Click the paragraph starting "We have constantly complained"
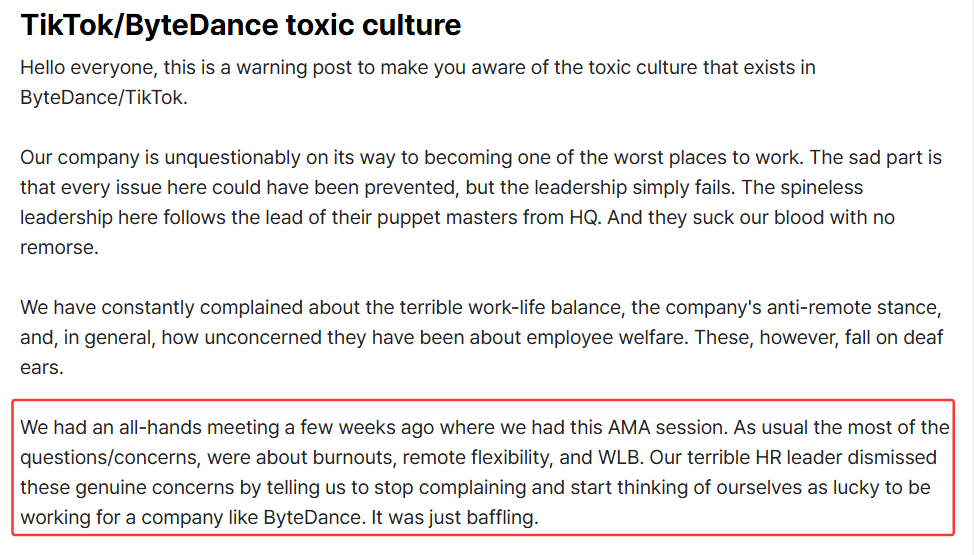The image size is (974, 555). pos(481,337)
